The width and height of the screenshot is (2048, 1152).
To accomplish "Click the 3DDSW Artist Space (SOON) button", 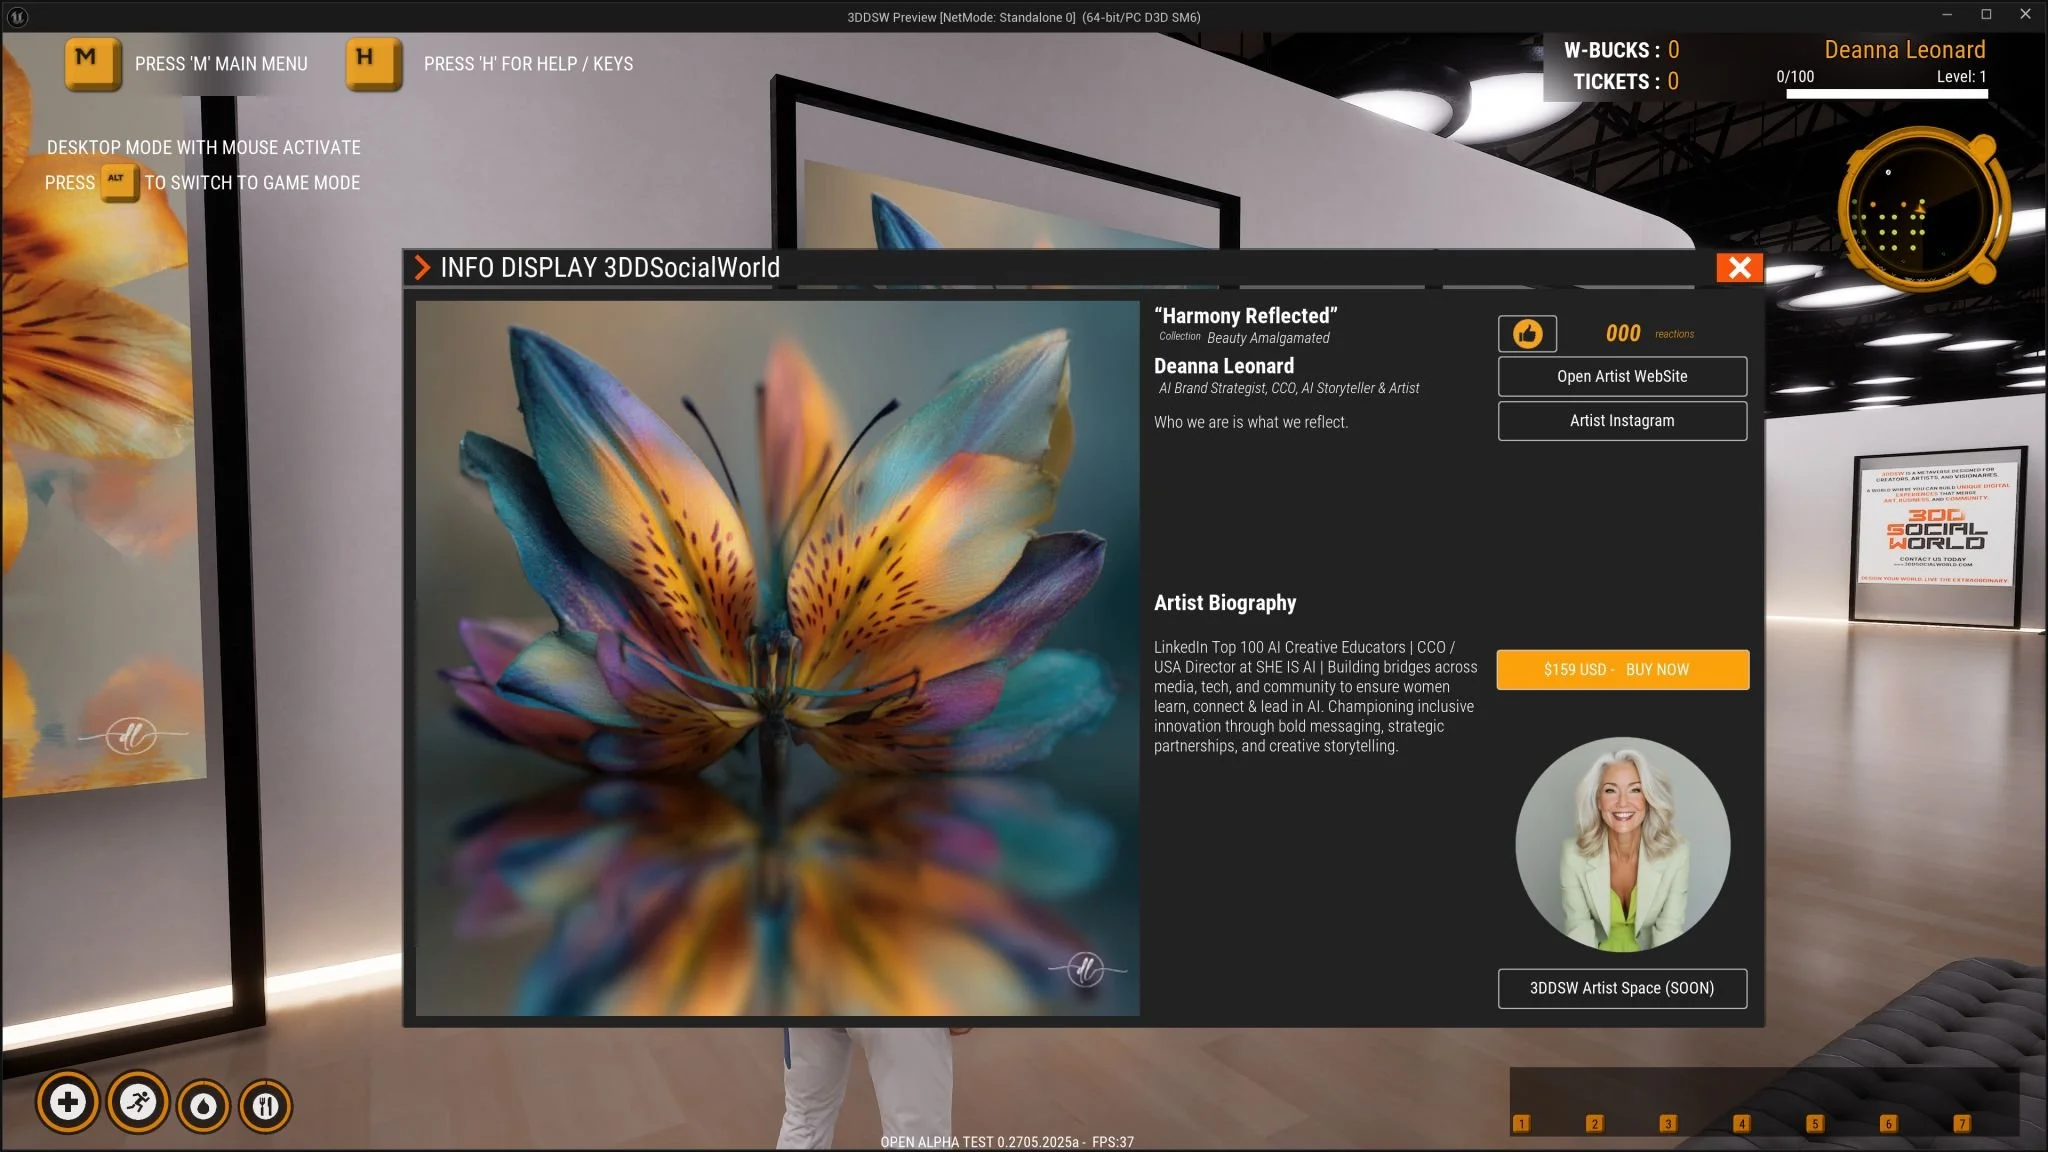I will click(1622, 988).
